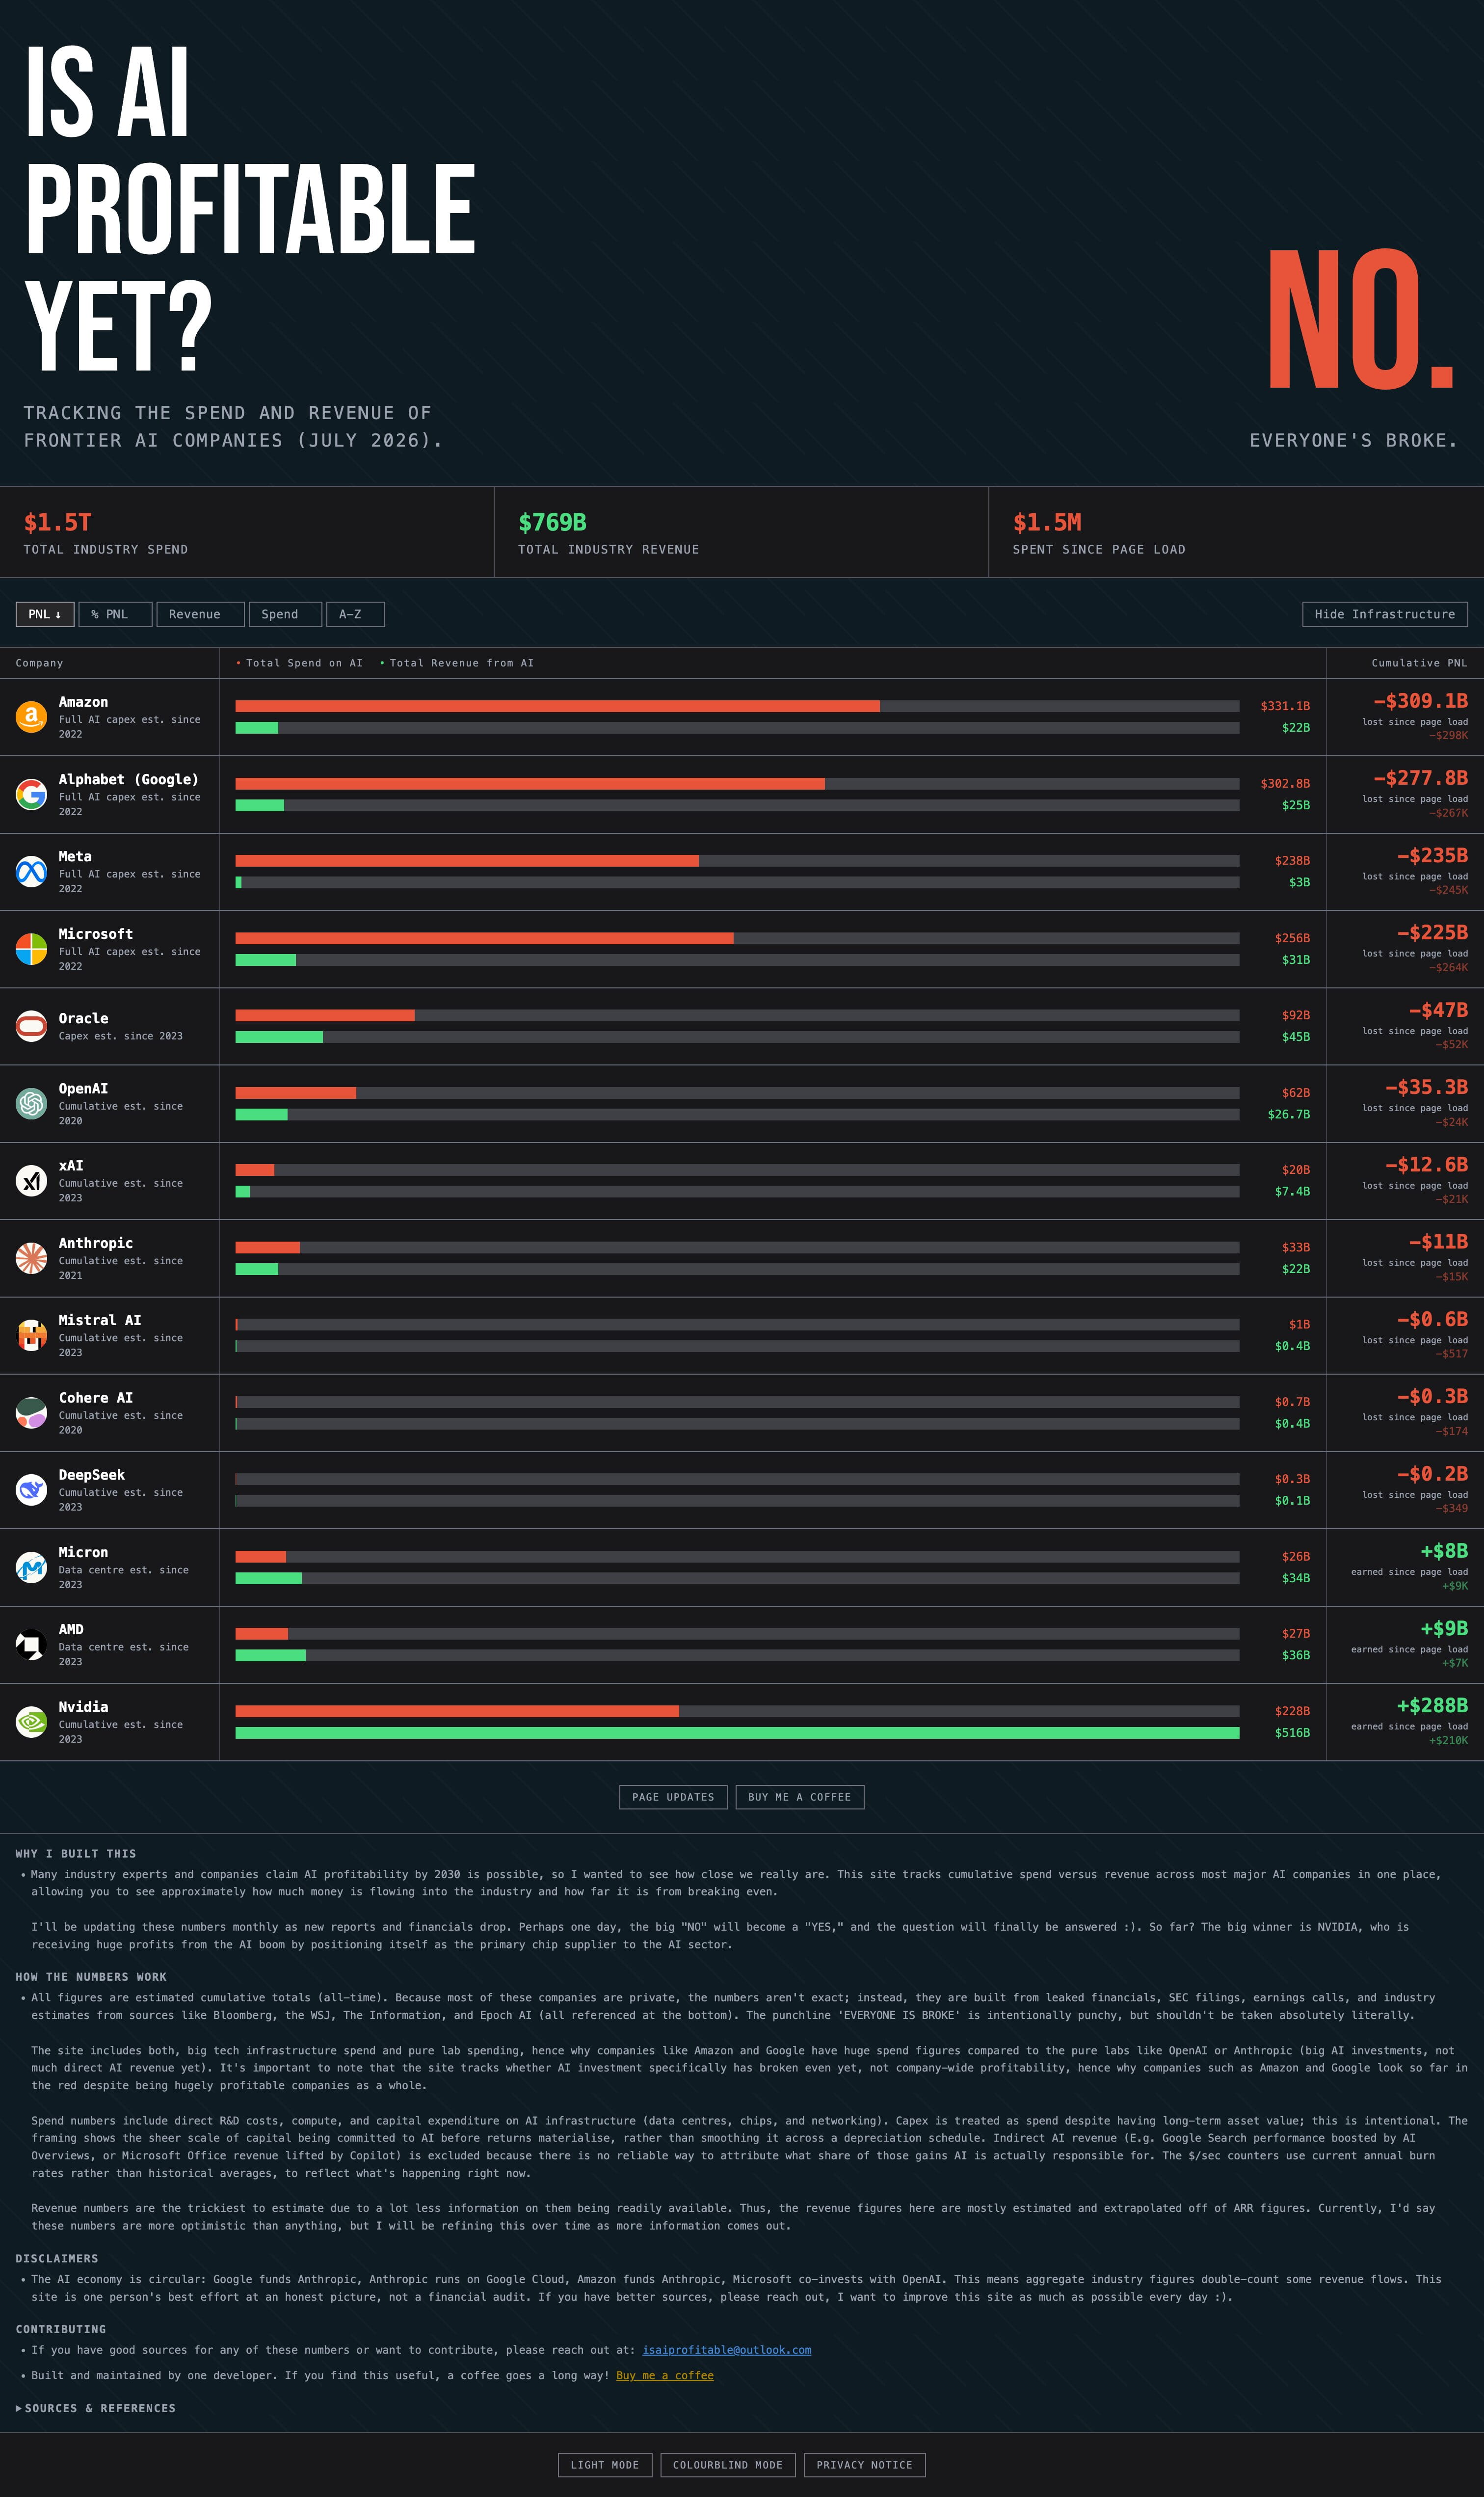The height and width of the screenshot is (2497, 1484).
Task: Click the DeepSeek company name
Action: point(92,1475)
